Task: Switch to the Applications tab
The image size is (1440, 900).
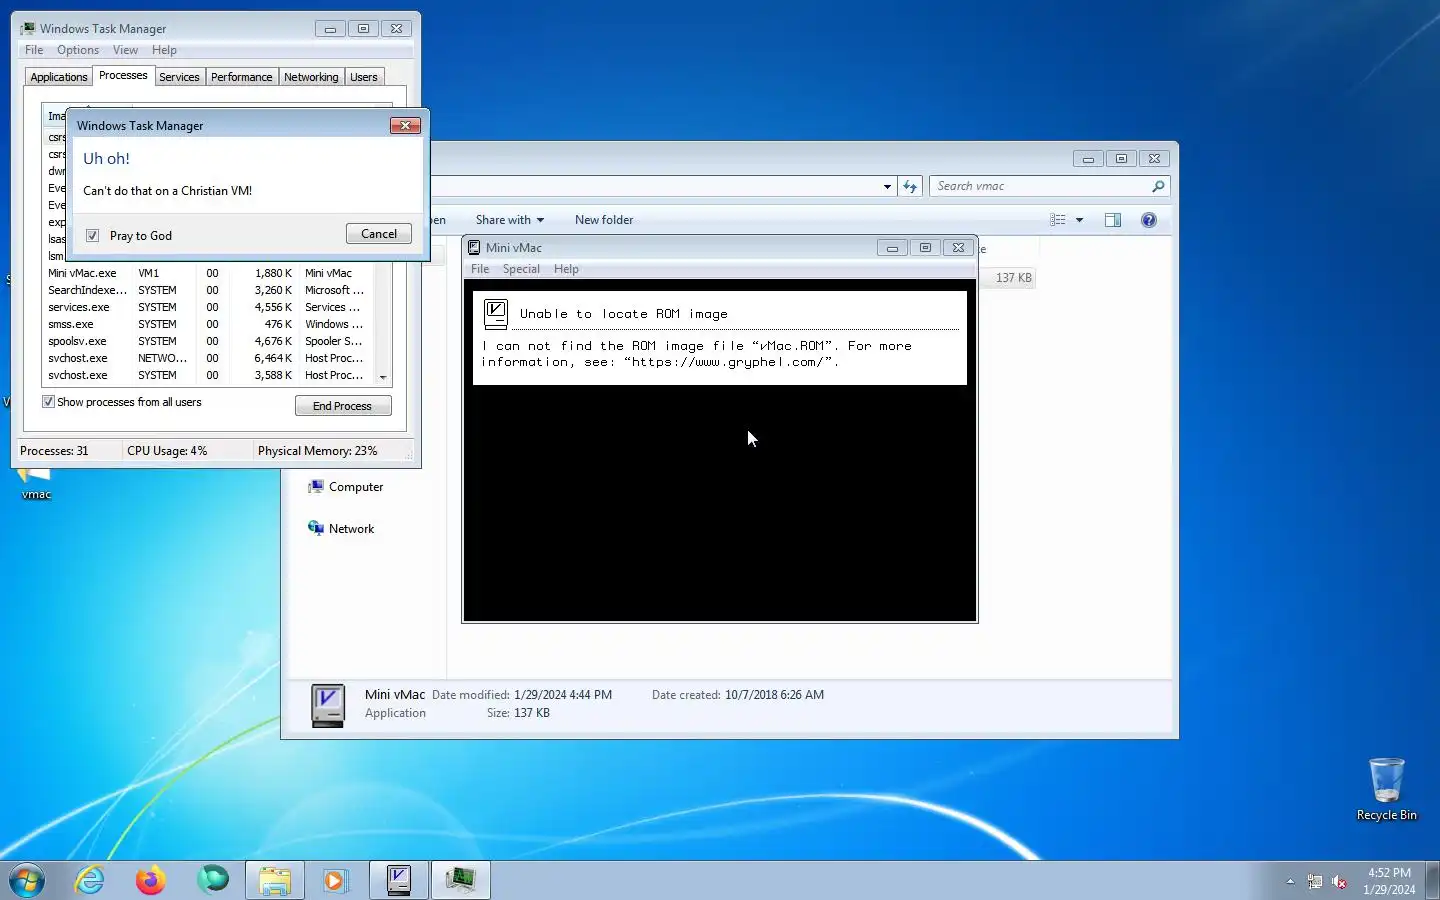Action: [59, 77]
